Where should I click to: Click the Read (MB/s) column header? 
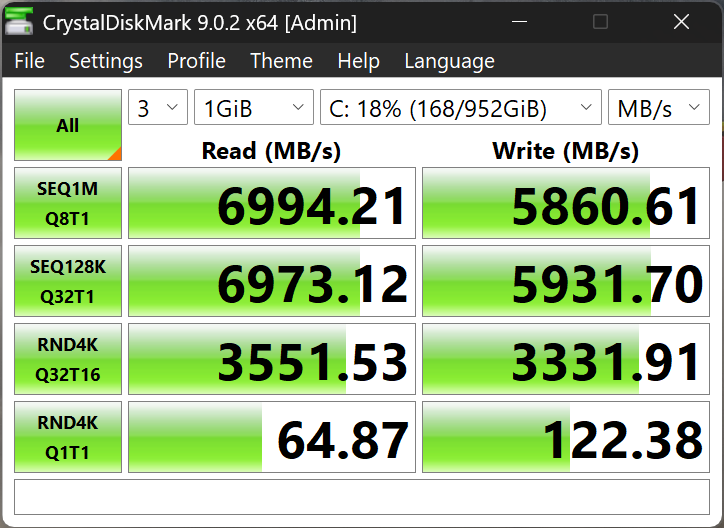[272, 151]
